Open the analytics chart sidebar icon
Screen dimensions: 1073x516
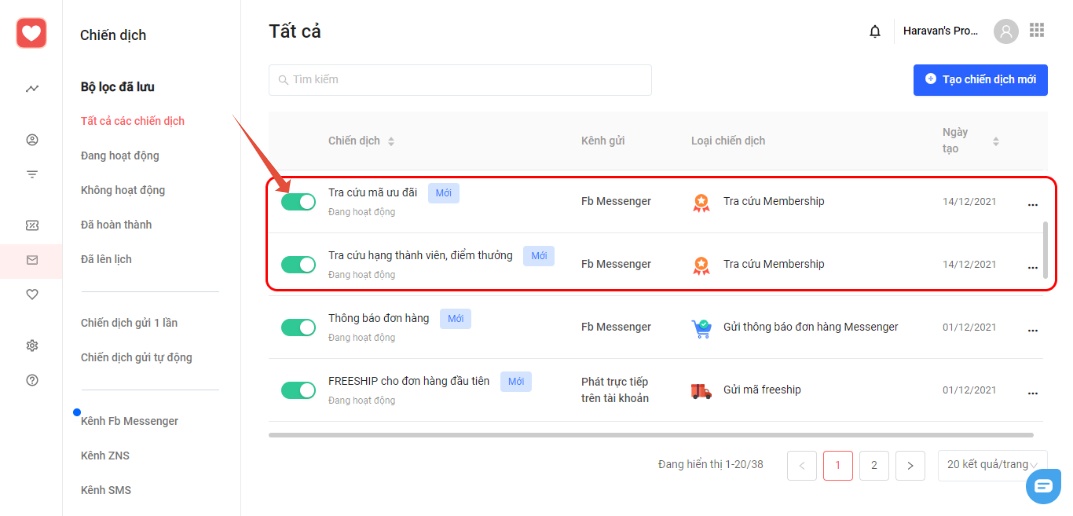pos(31,88)
